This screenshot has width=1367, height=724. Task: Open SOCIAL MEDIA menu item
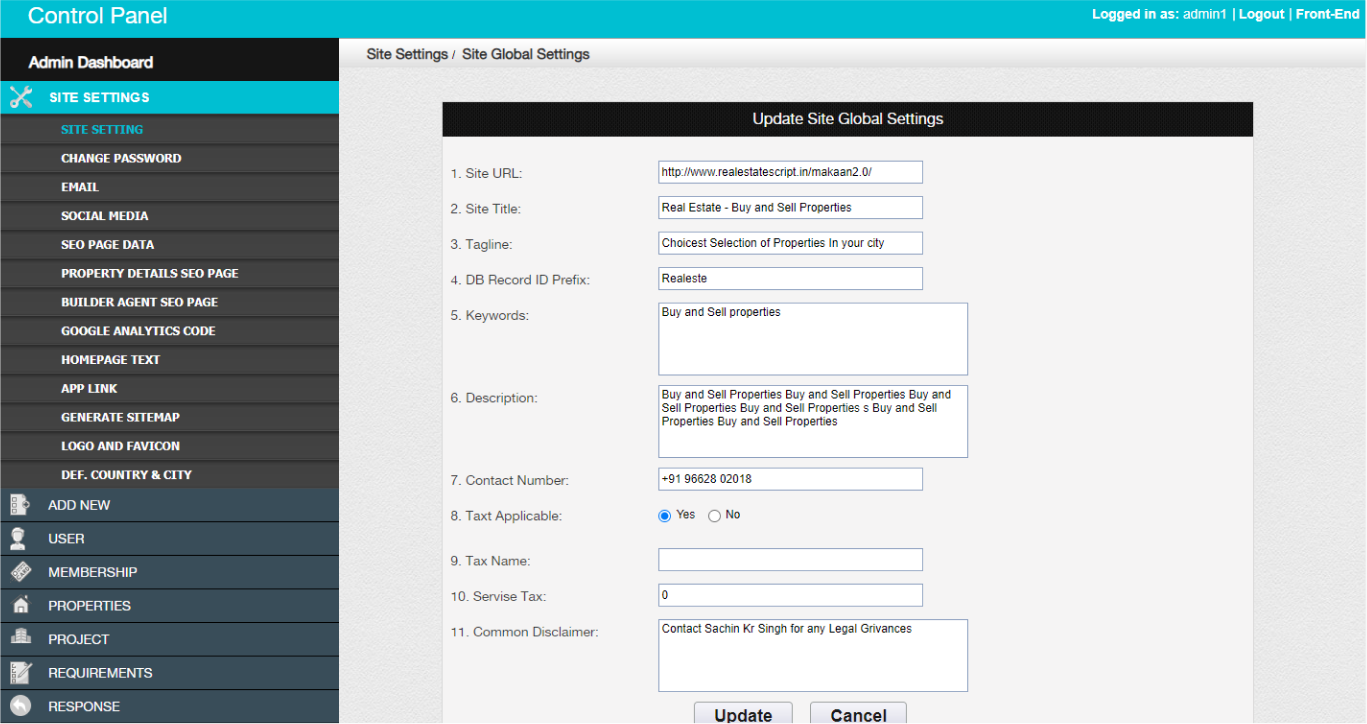tap(170, 216)
